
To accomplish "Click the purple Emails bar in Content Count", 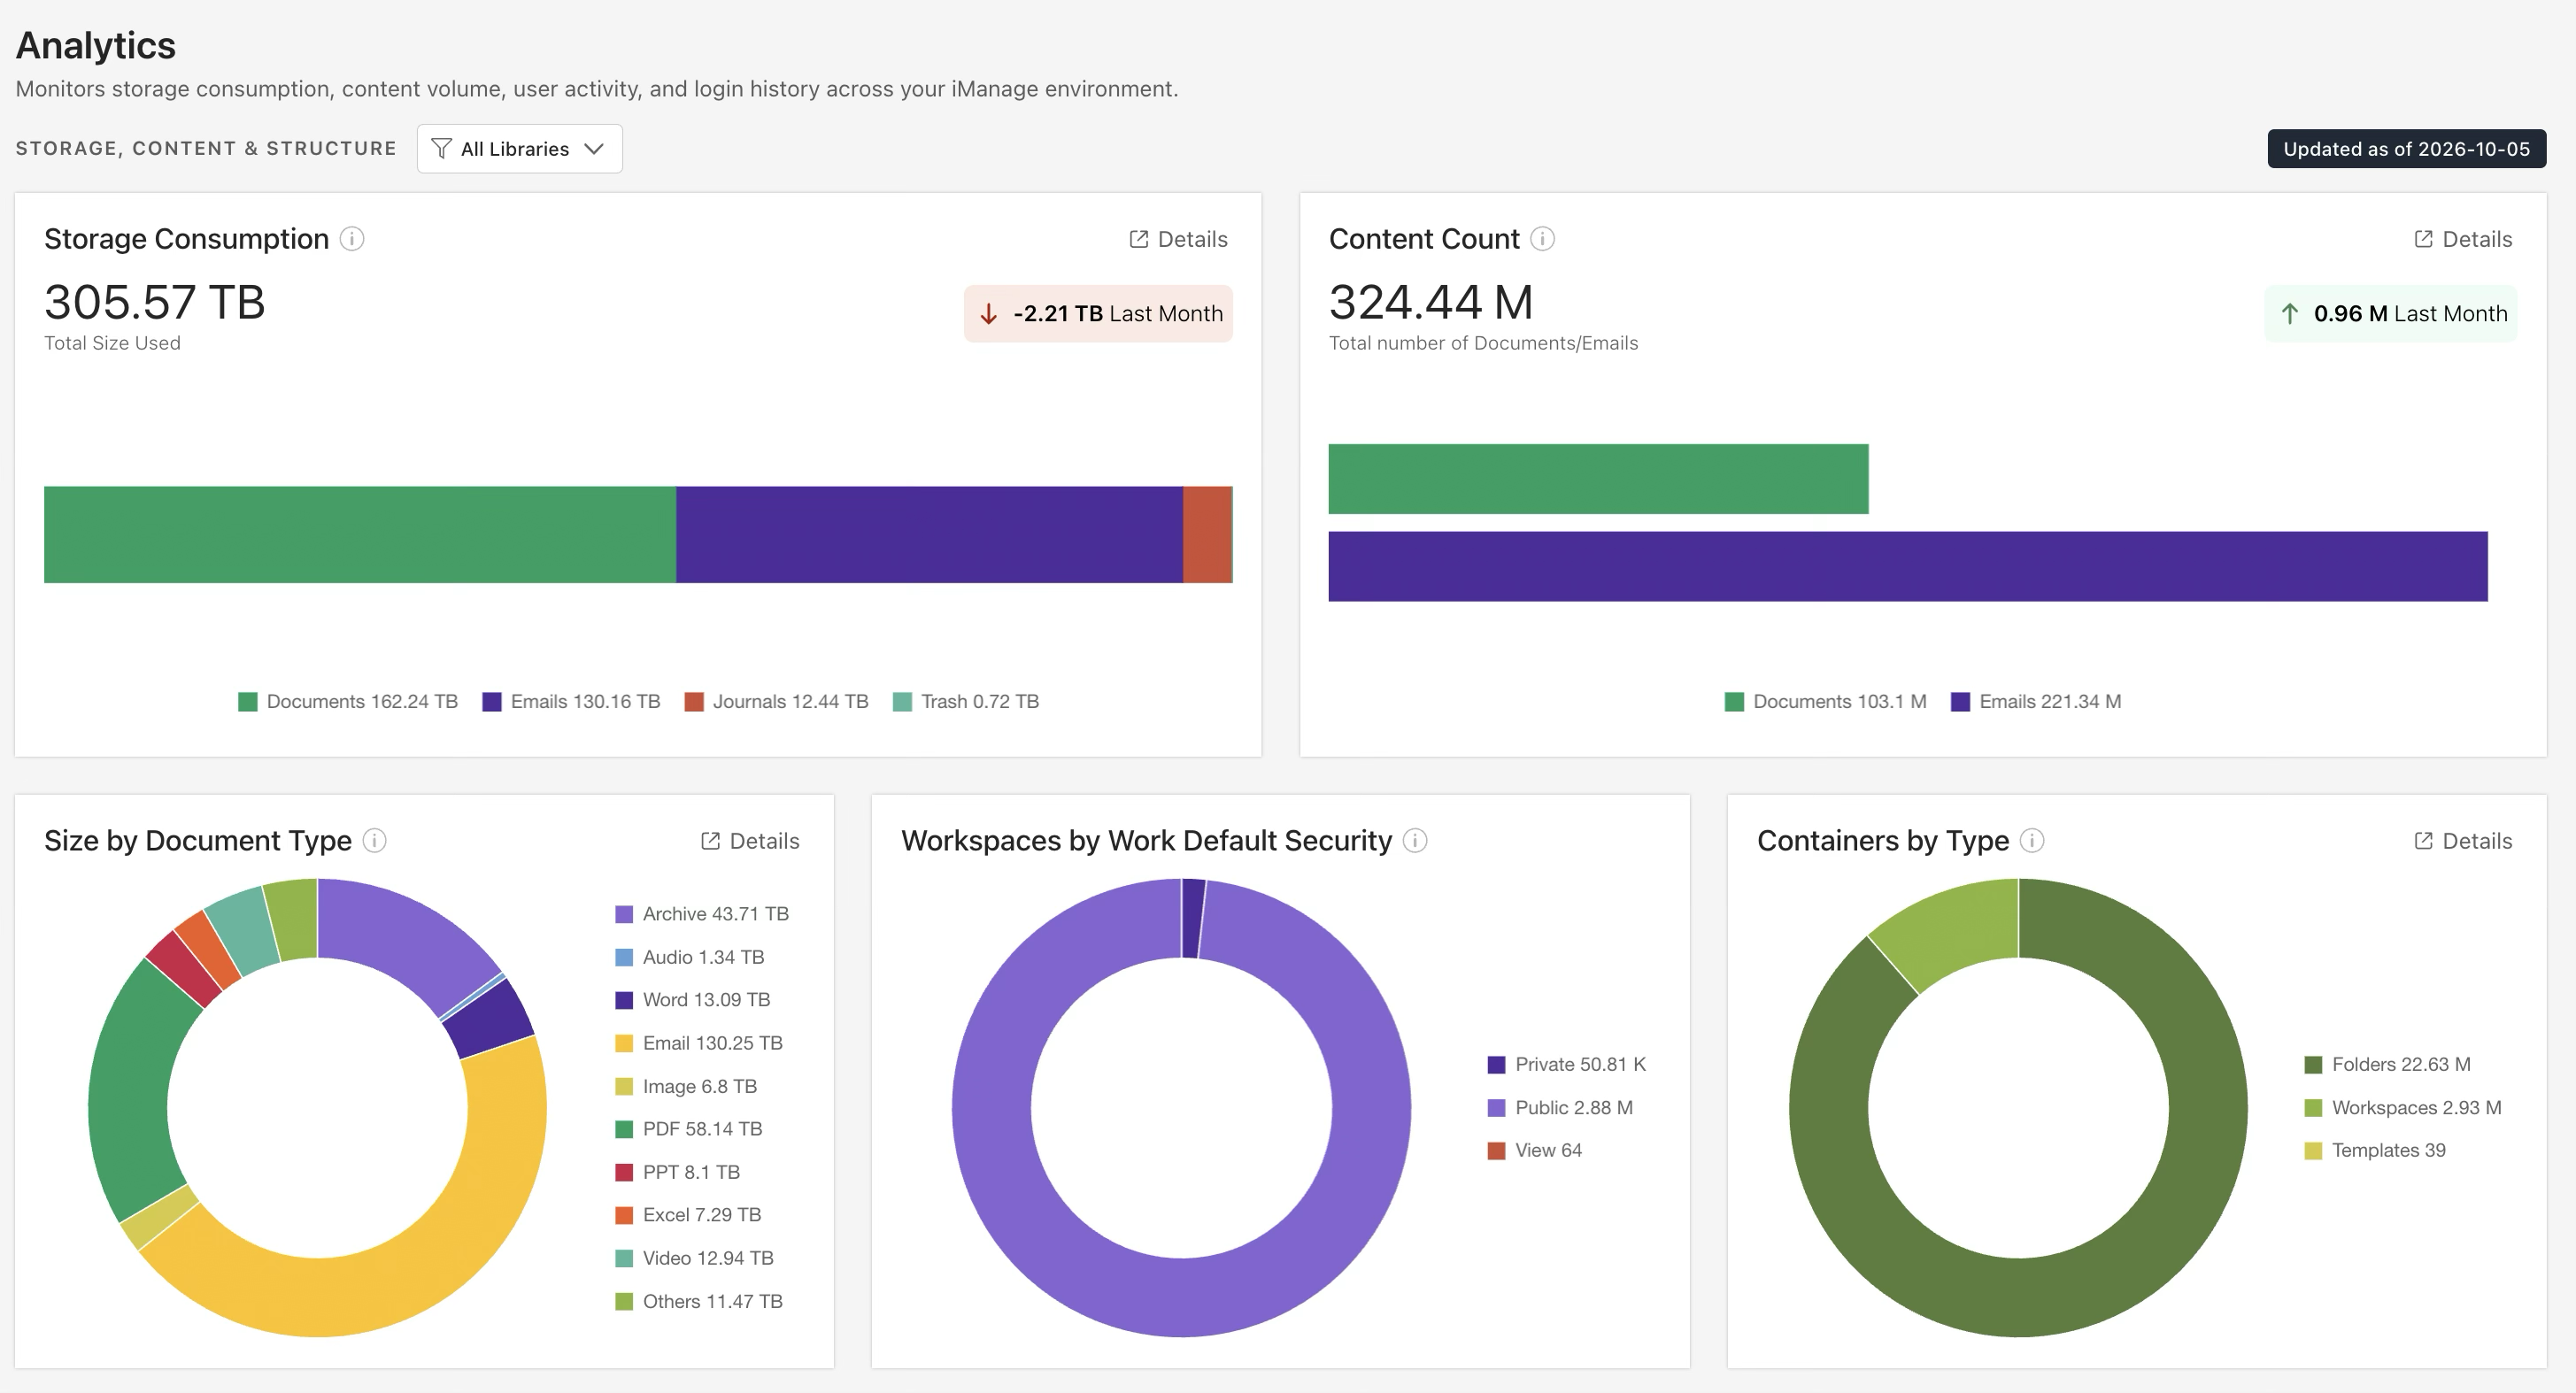I will point(1908,567).
